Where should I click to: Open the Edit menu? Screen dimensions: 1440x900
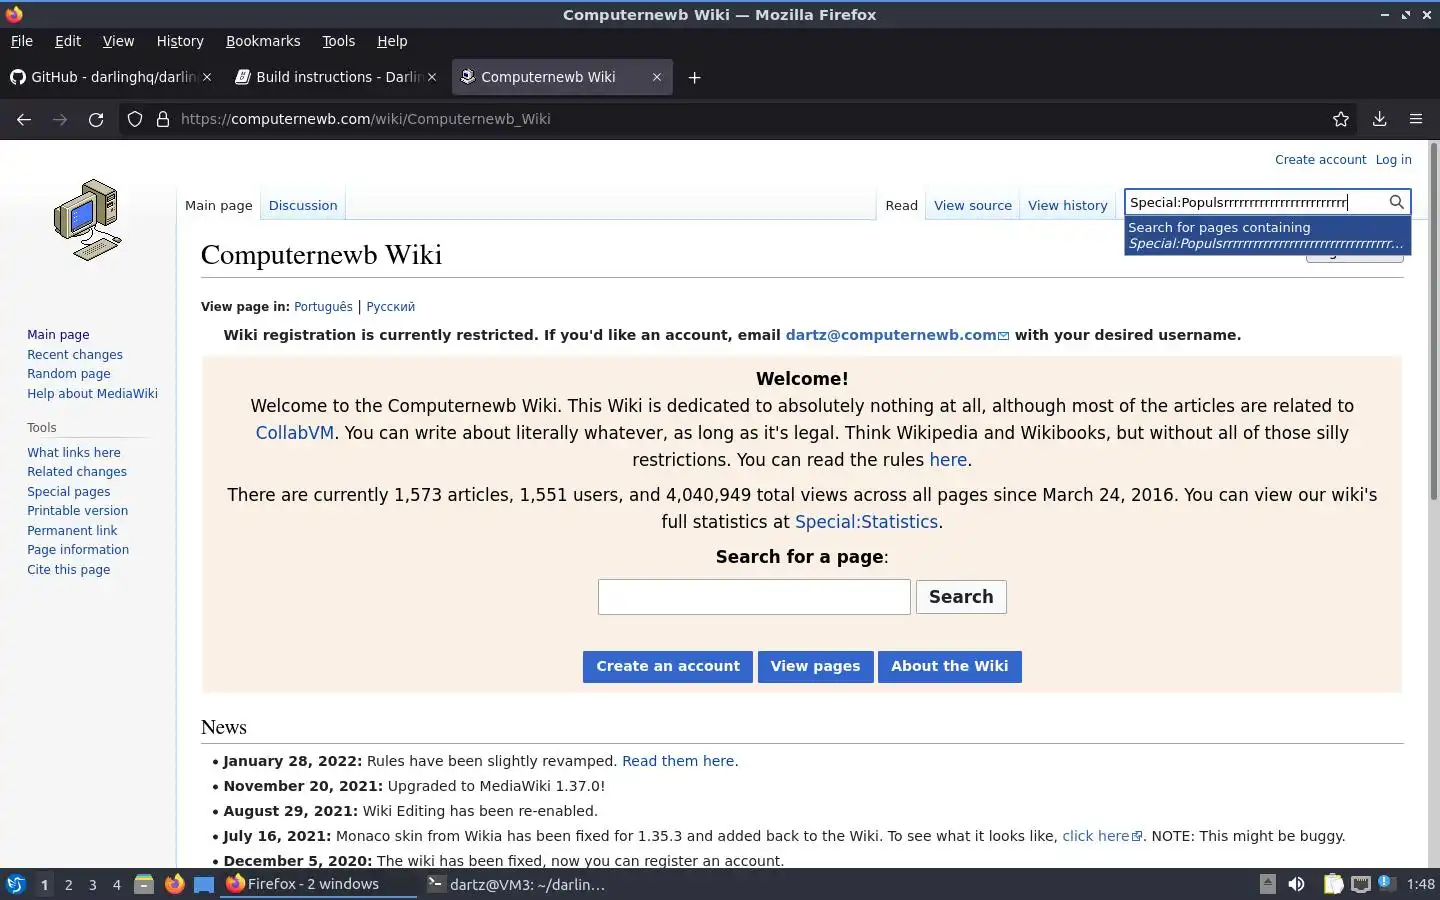pos(68,41)
